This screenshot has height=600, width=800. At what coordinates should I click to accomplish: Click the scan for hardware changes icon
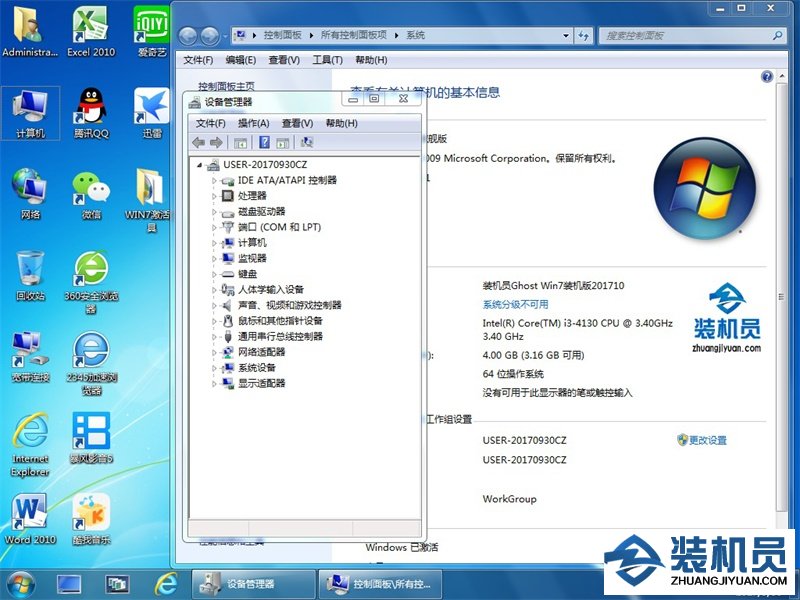tap(307, 142)
